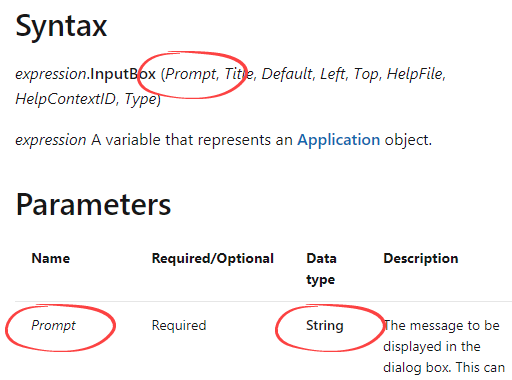Open the Application object link
Viewport: 512px width, 380px height.
339,140
